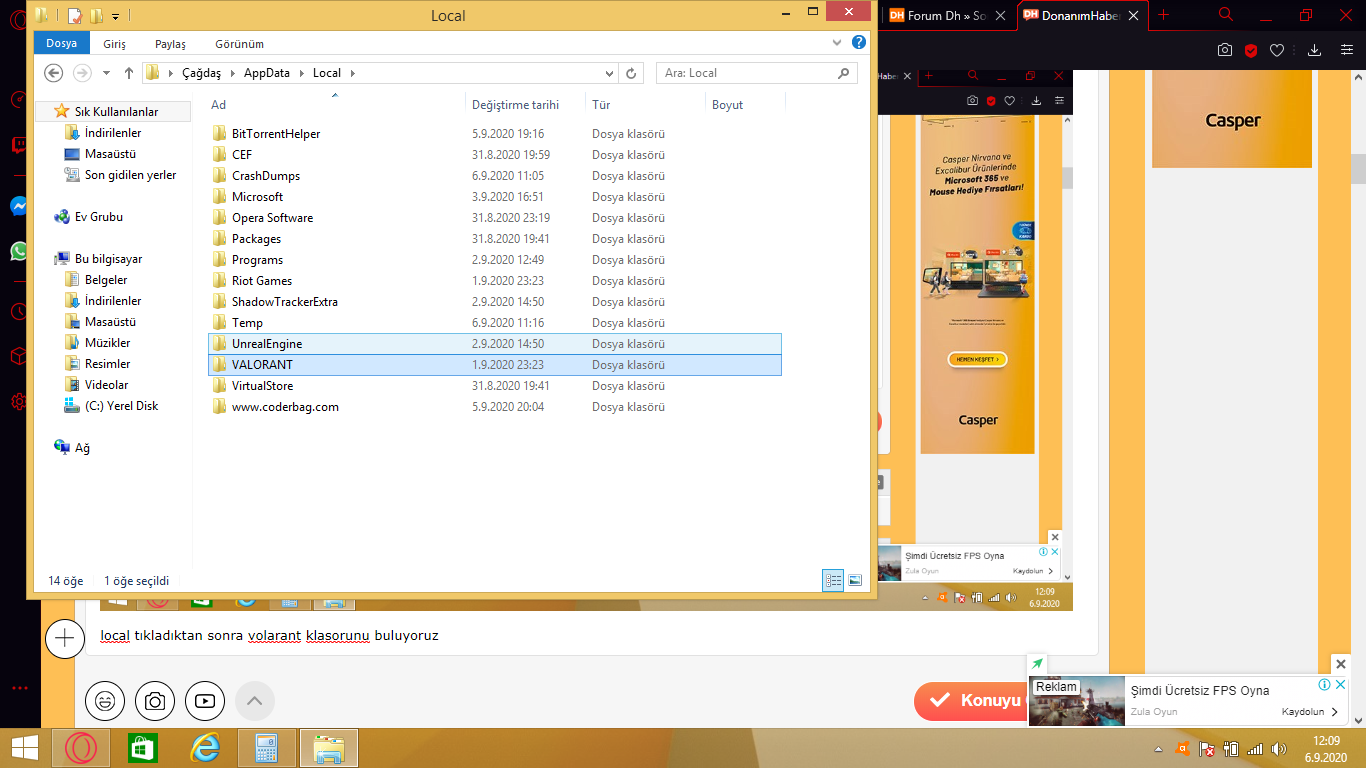The width and height of the screenshot is (1366, 768).
Task: Click Opera bookmark heart icon
Action: pos(1277,50)
